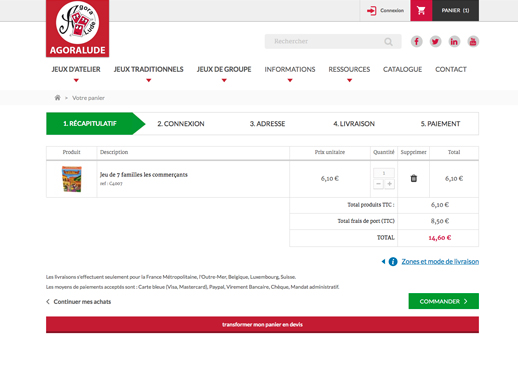Go to home via breadcrumb house icon

pos(57,98)
